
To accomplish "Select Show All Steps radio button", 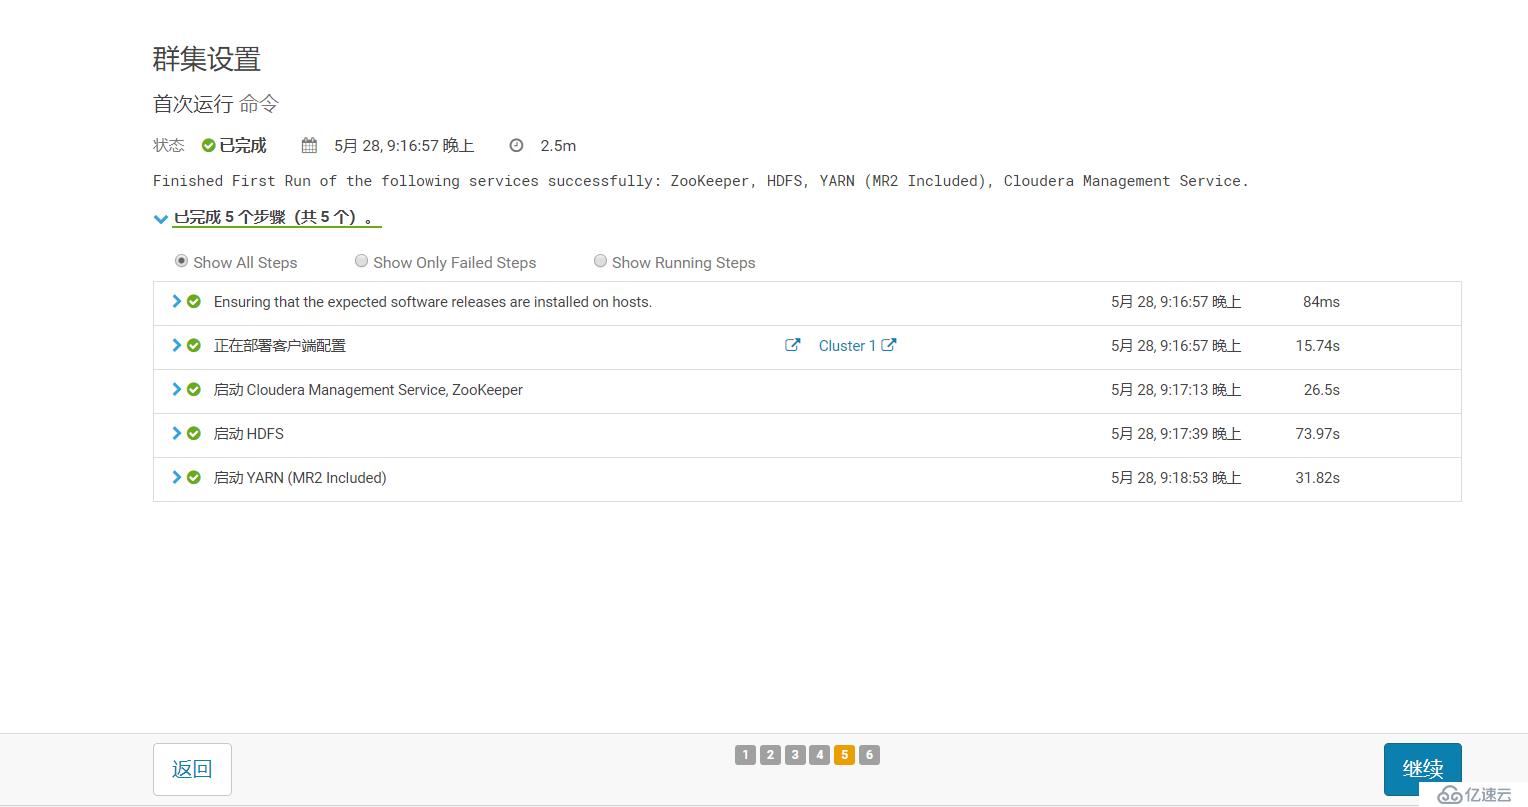I will click(181, 261).
